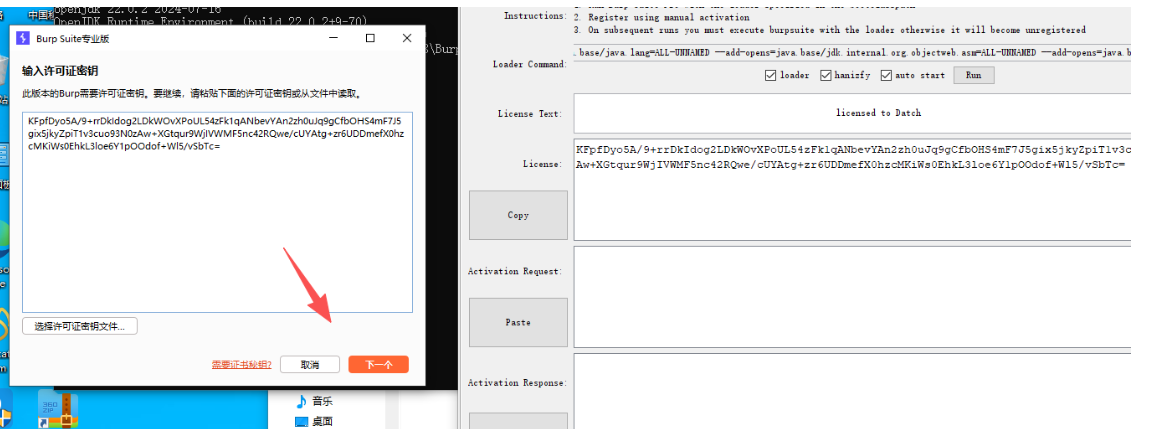Image resolution: width=1159 pixels, height=429 pixels.
Task: Click 下一个 to continue activation
Action: pos(378,365)
